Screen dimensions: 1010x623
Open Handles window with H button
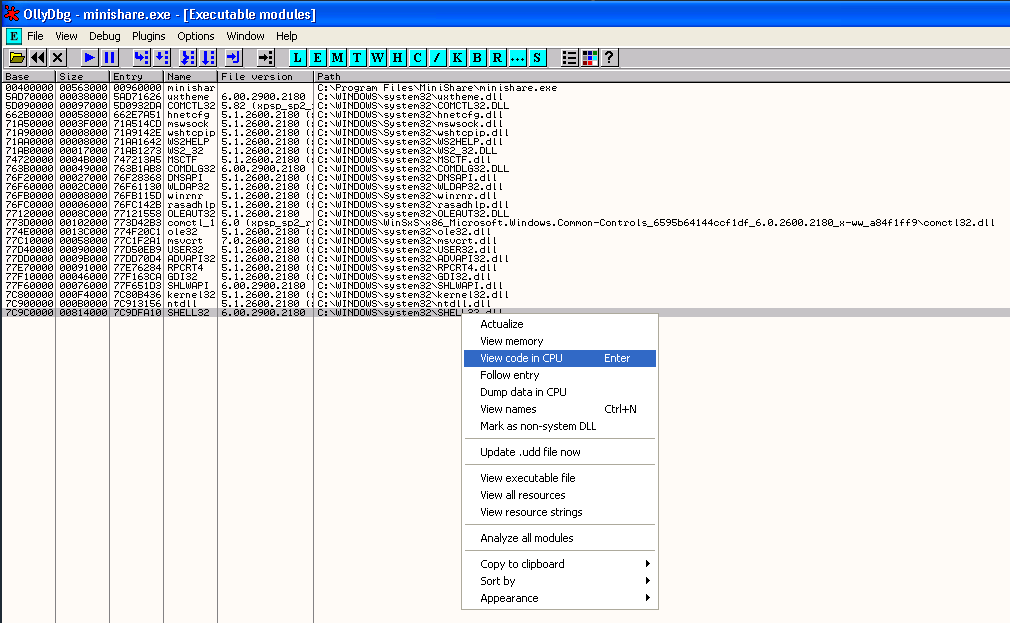397,58
